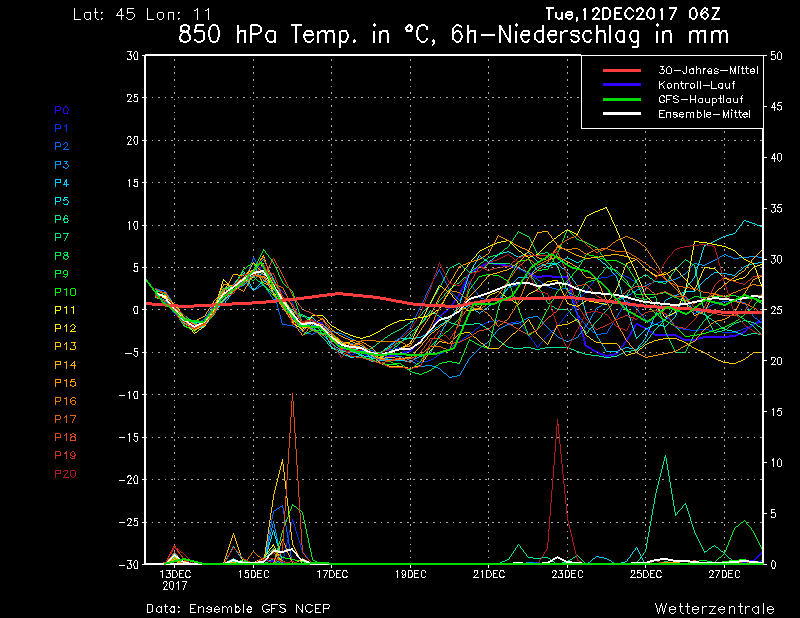Click the P18 ensemble member label

(65, 437)
